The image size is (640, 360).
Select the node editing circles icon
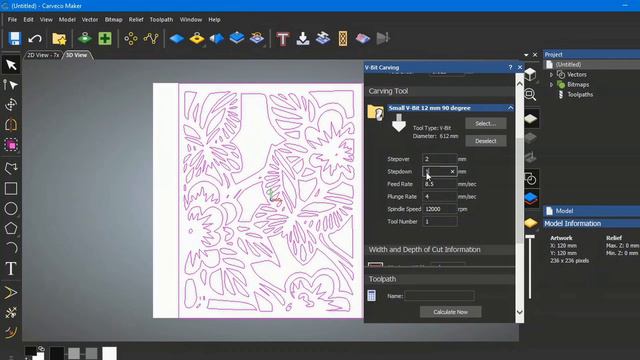point(131,39)
